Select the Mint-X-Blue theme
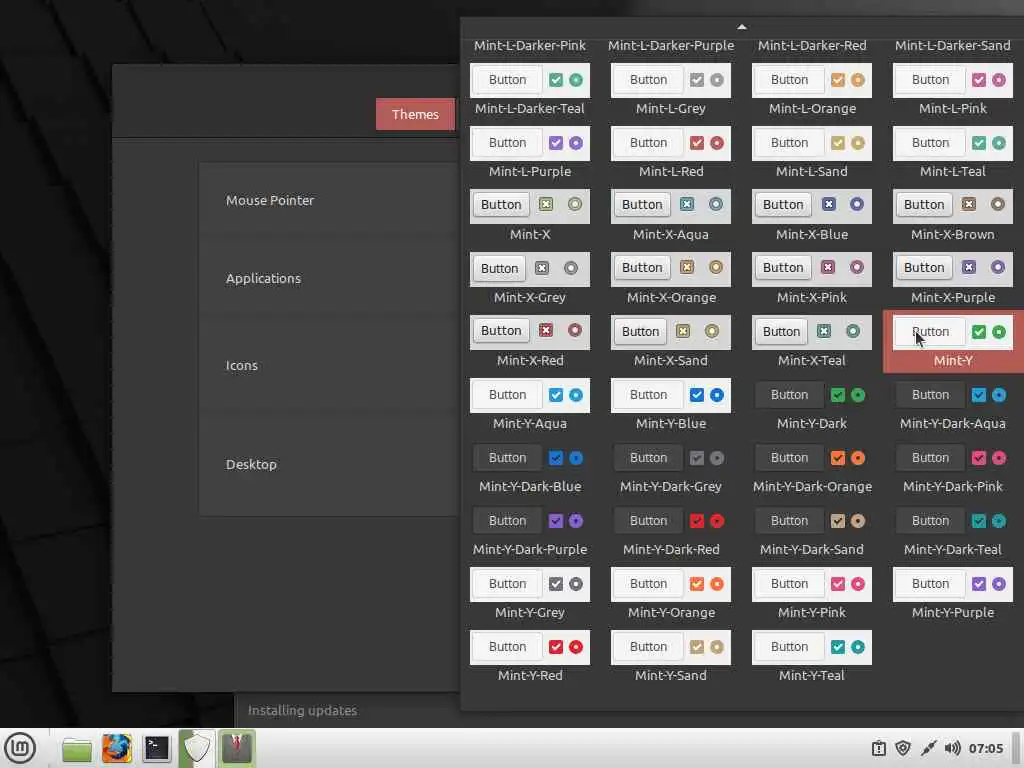The image size is (1024, 768). [x=812, y=216]
